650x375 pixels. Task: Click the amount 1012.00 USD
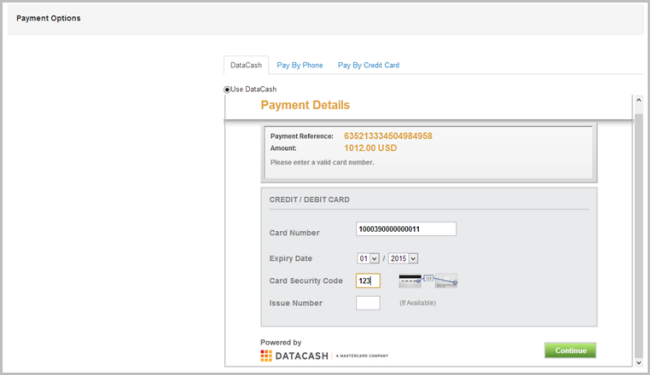click(370, 148)
